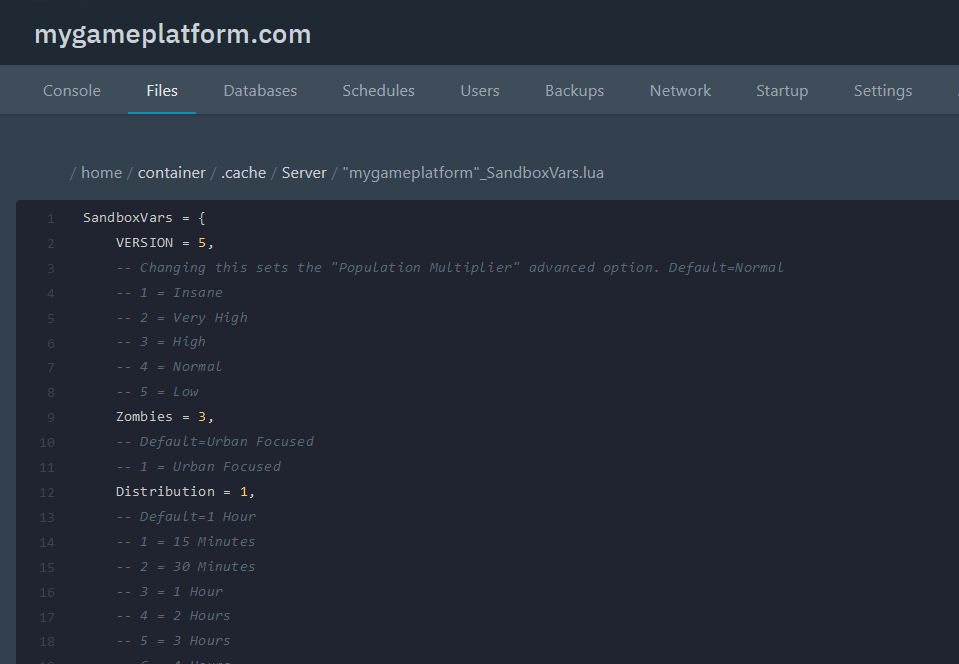Screen dimensions: 959x664
Task: Switch to the Network tab
Action: click(680, 90)
